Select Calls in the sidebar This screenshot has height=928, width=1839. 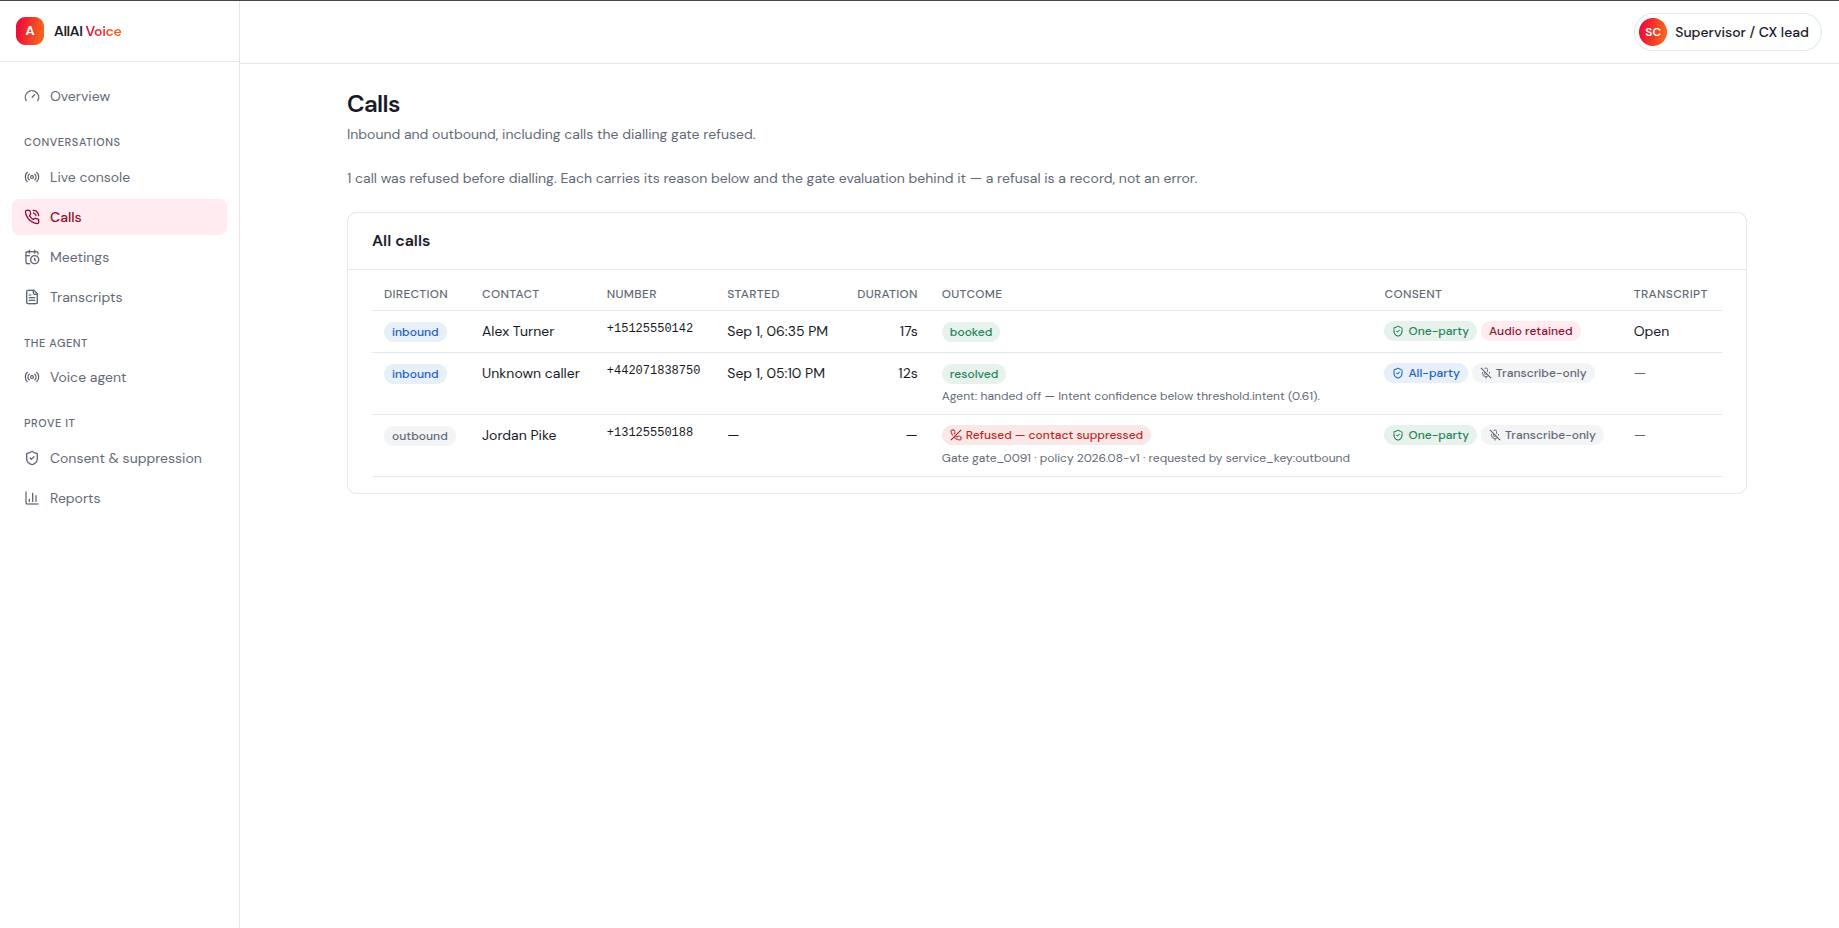tap(119, 217)
